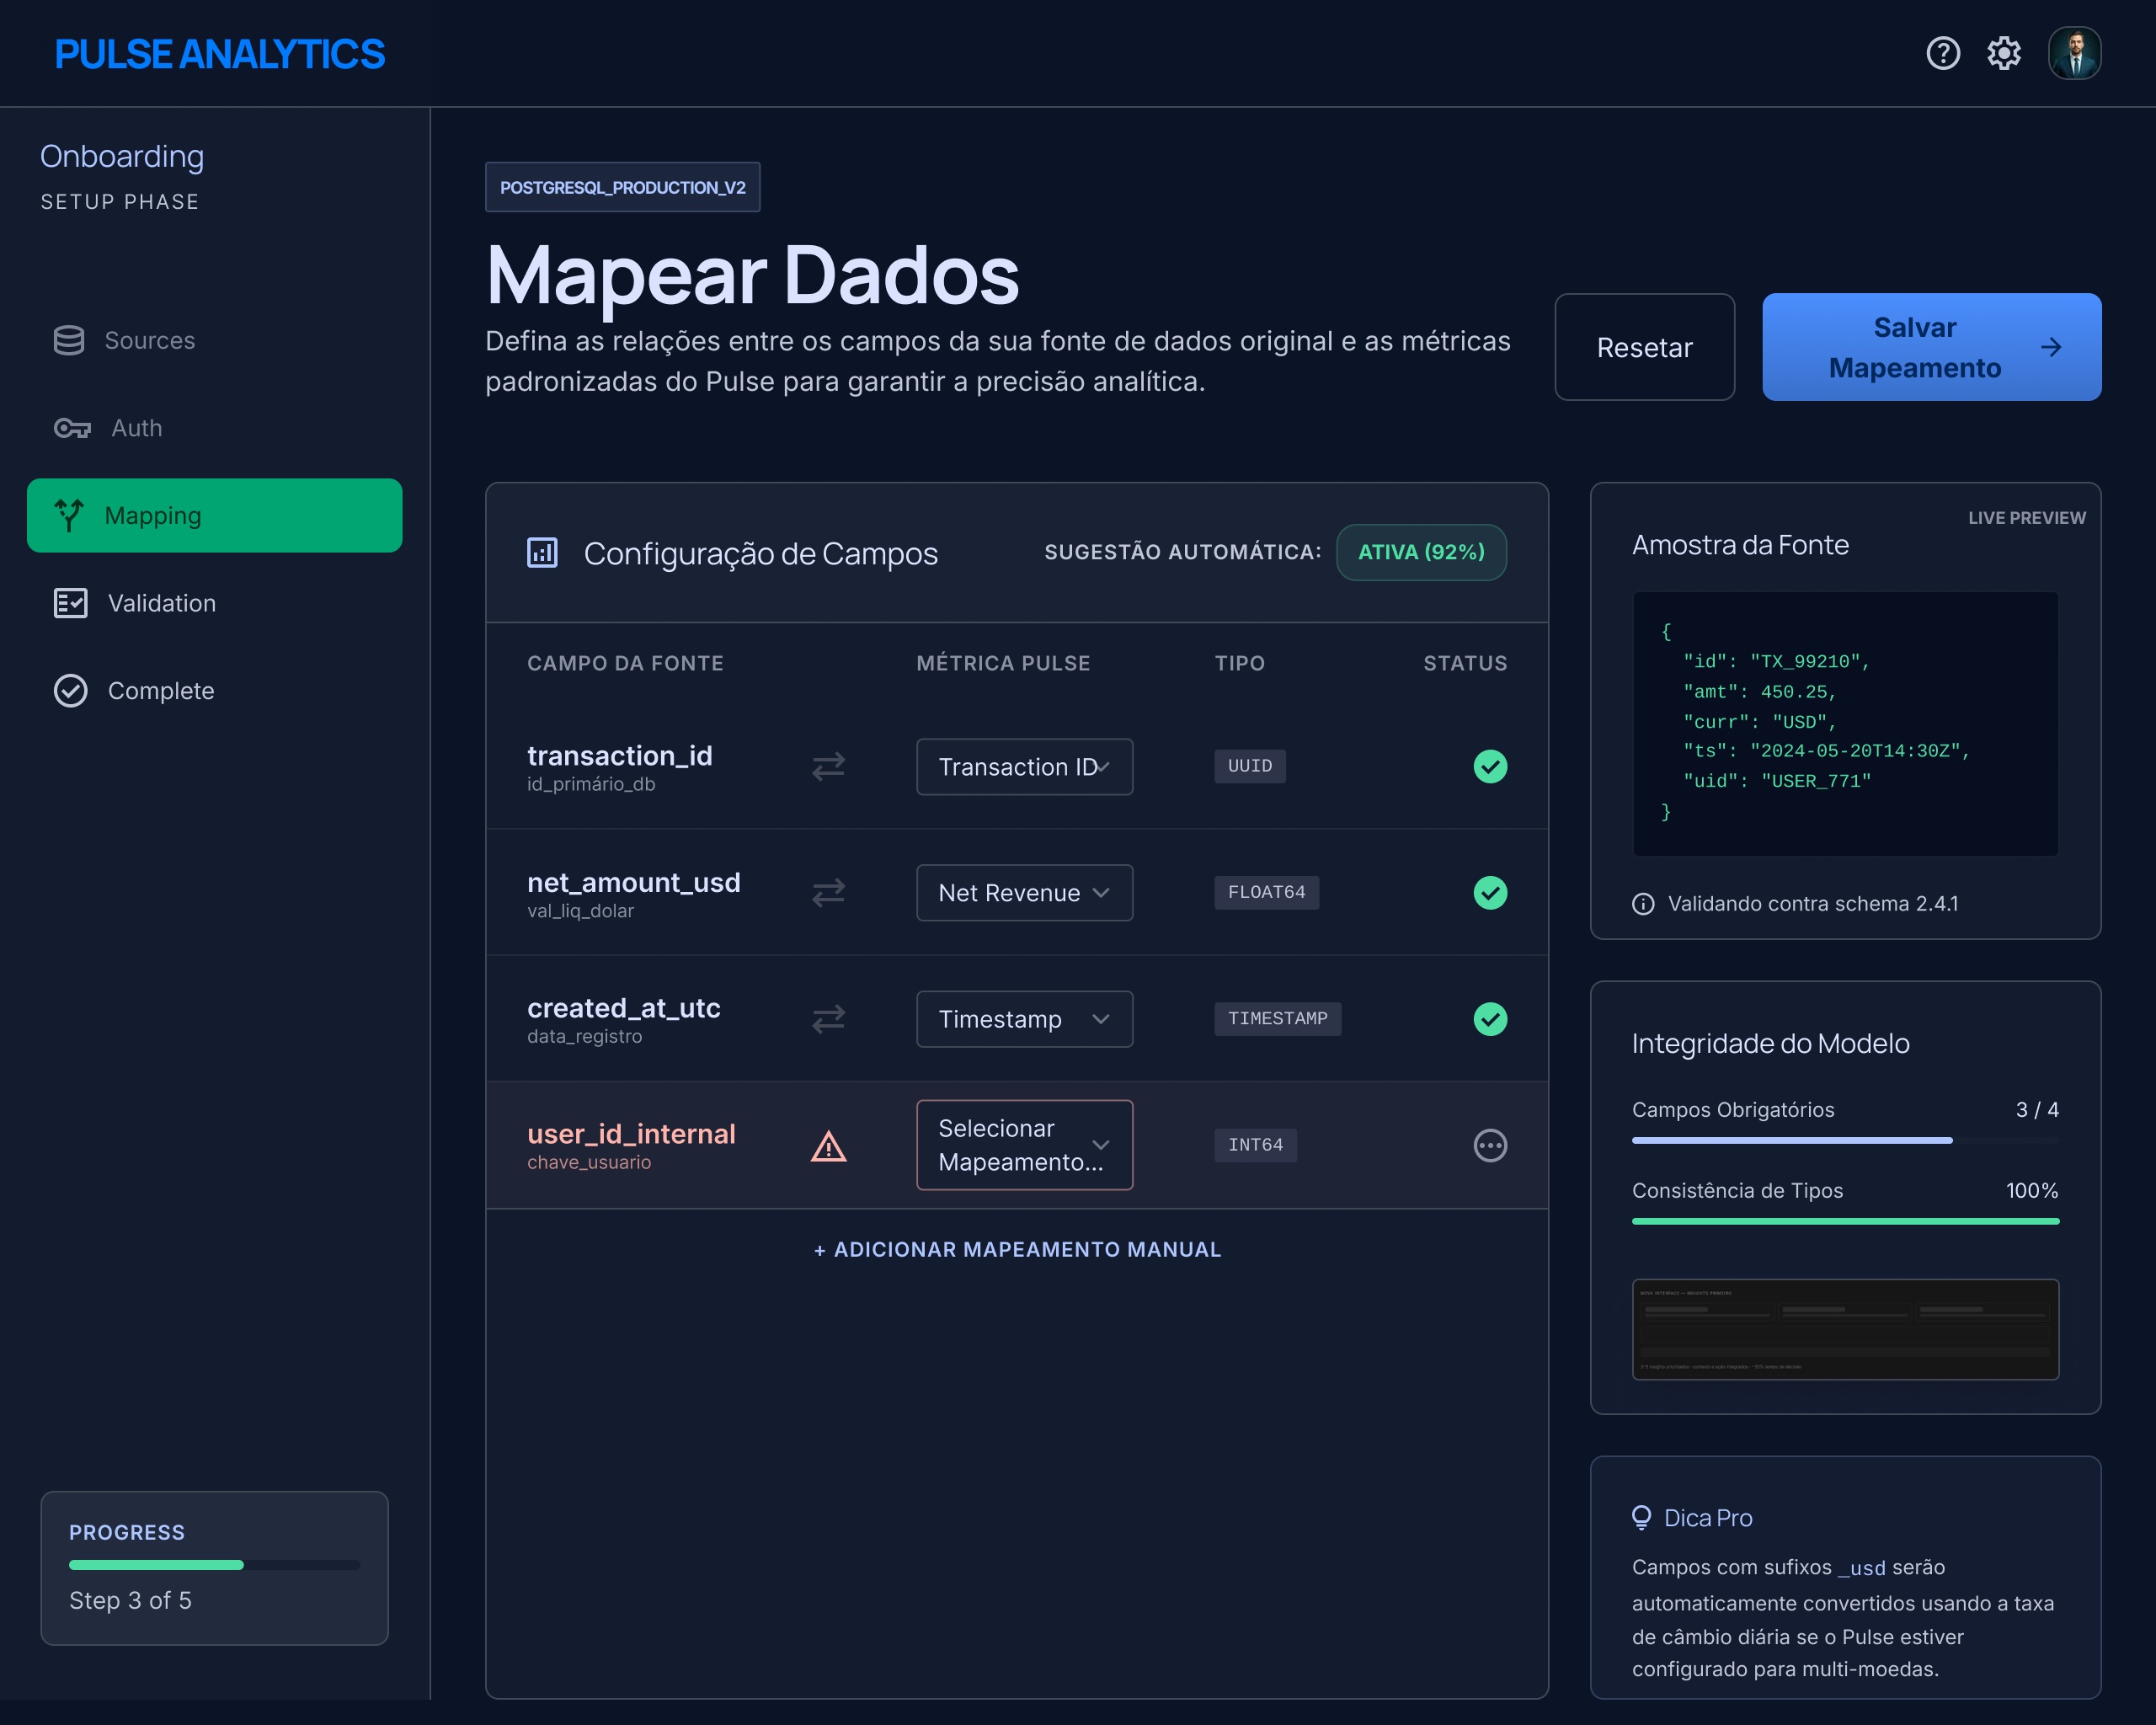The image size is (2156, 1725).
Task: Click the 'Step 3 of 5' text
Action: [x=130, y=1600]
